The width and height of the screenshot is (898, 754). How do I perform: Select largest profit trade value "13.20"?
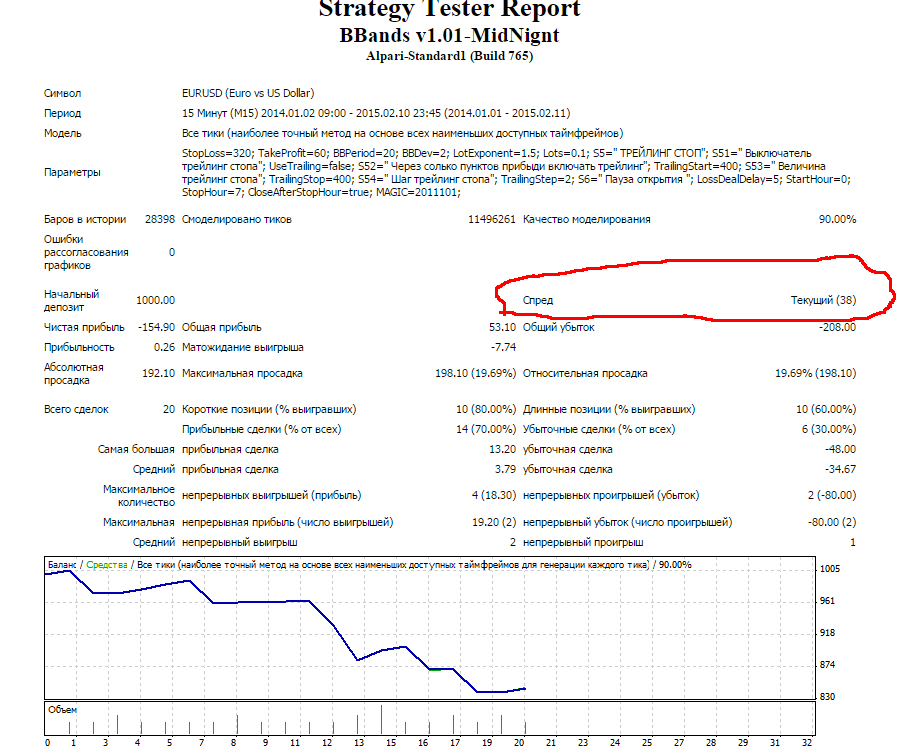(x=502, y=449)
